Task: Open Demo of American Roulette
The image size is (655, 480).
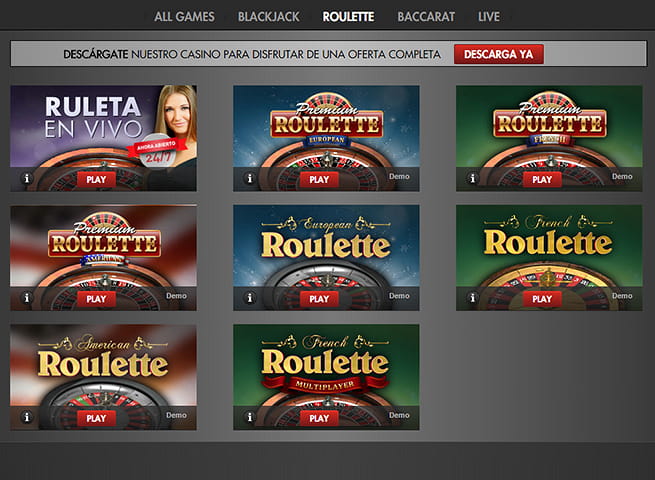Action: pos(176,415)
